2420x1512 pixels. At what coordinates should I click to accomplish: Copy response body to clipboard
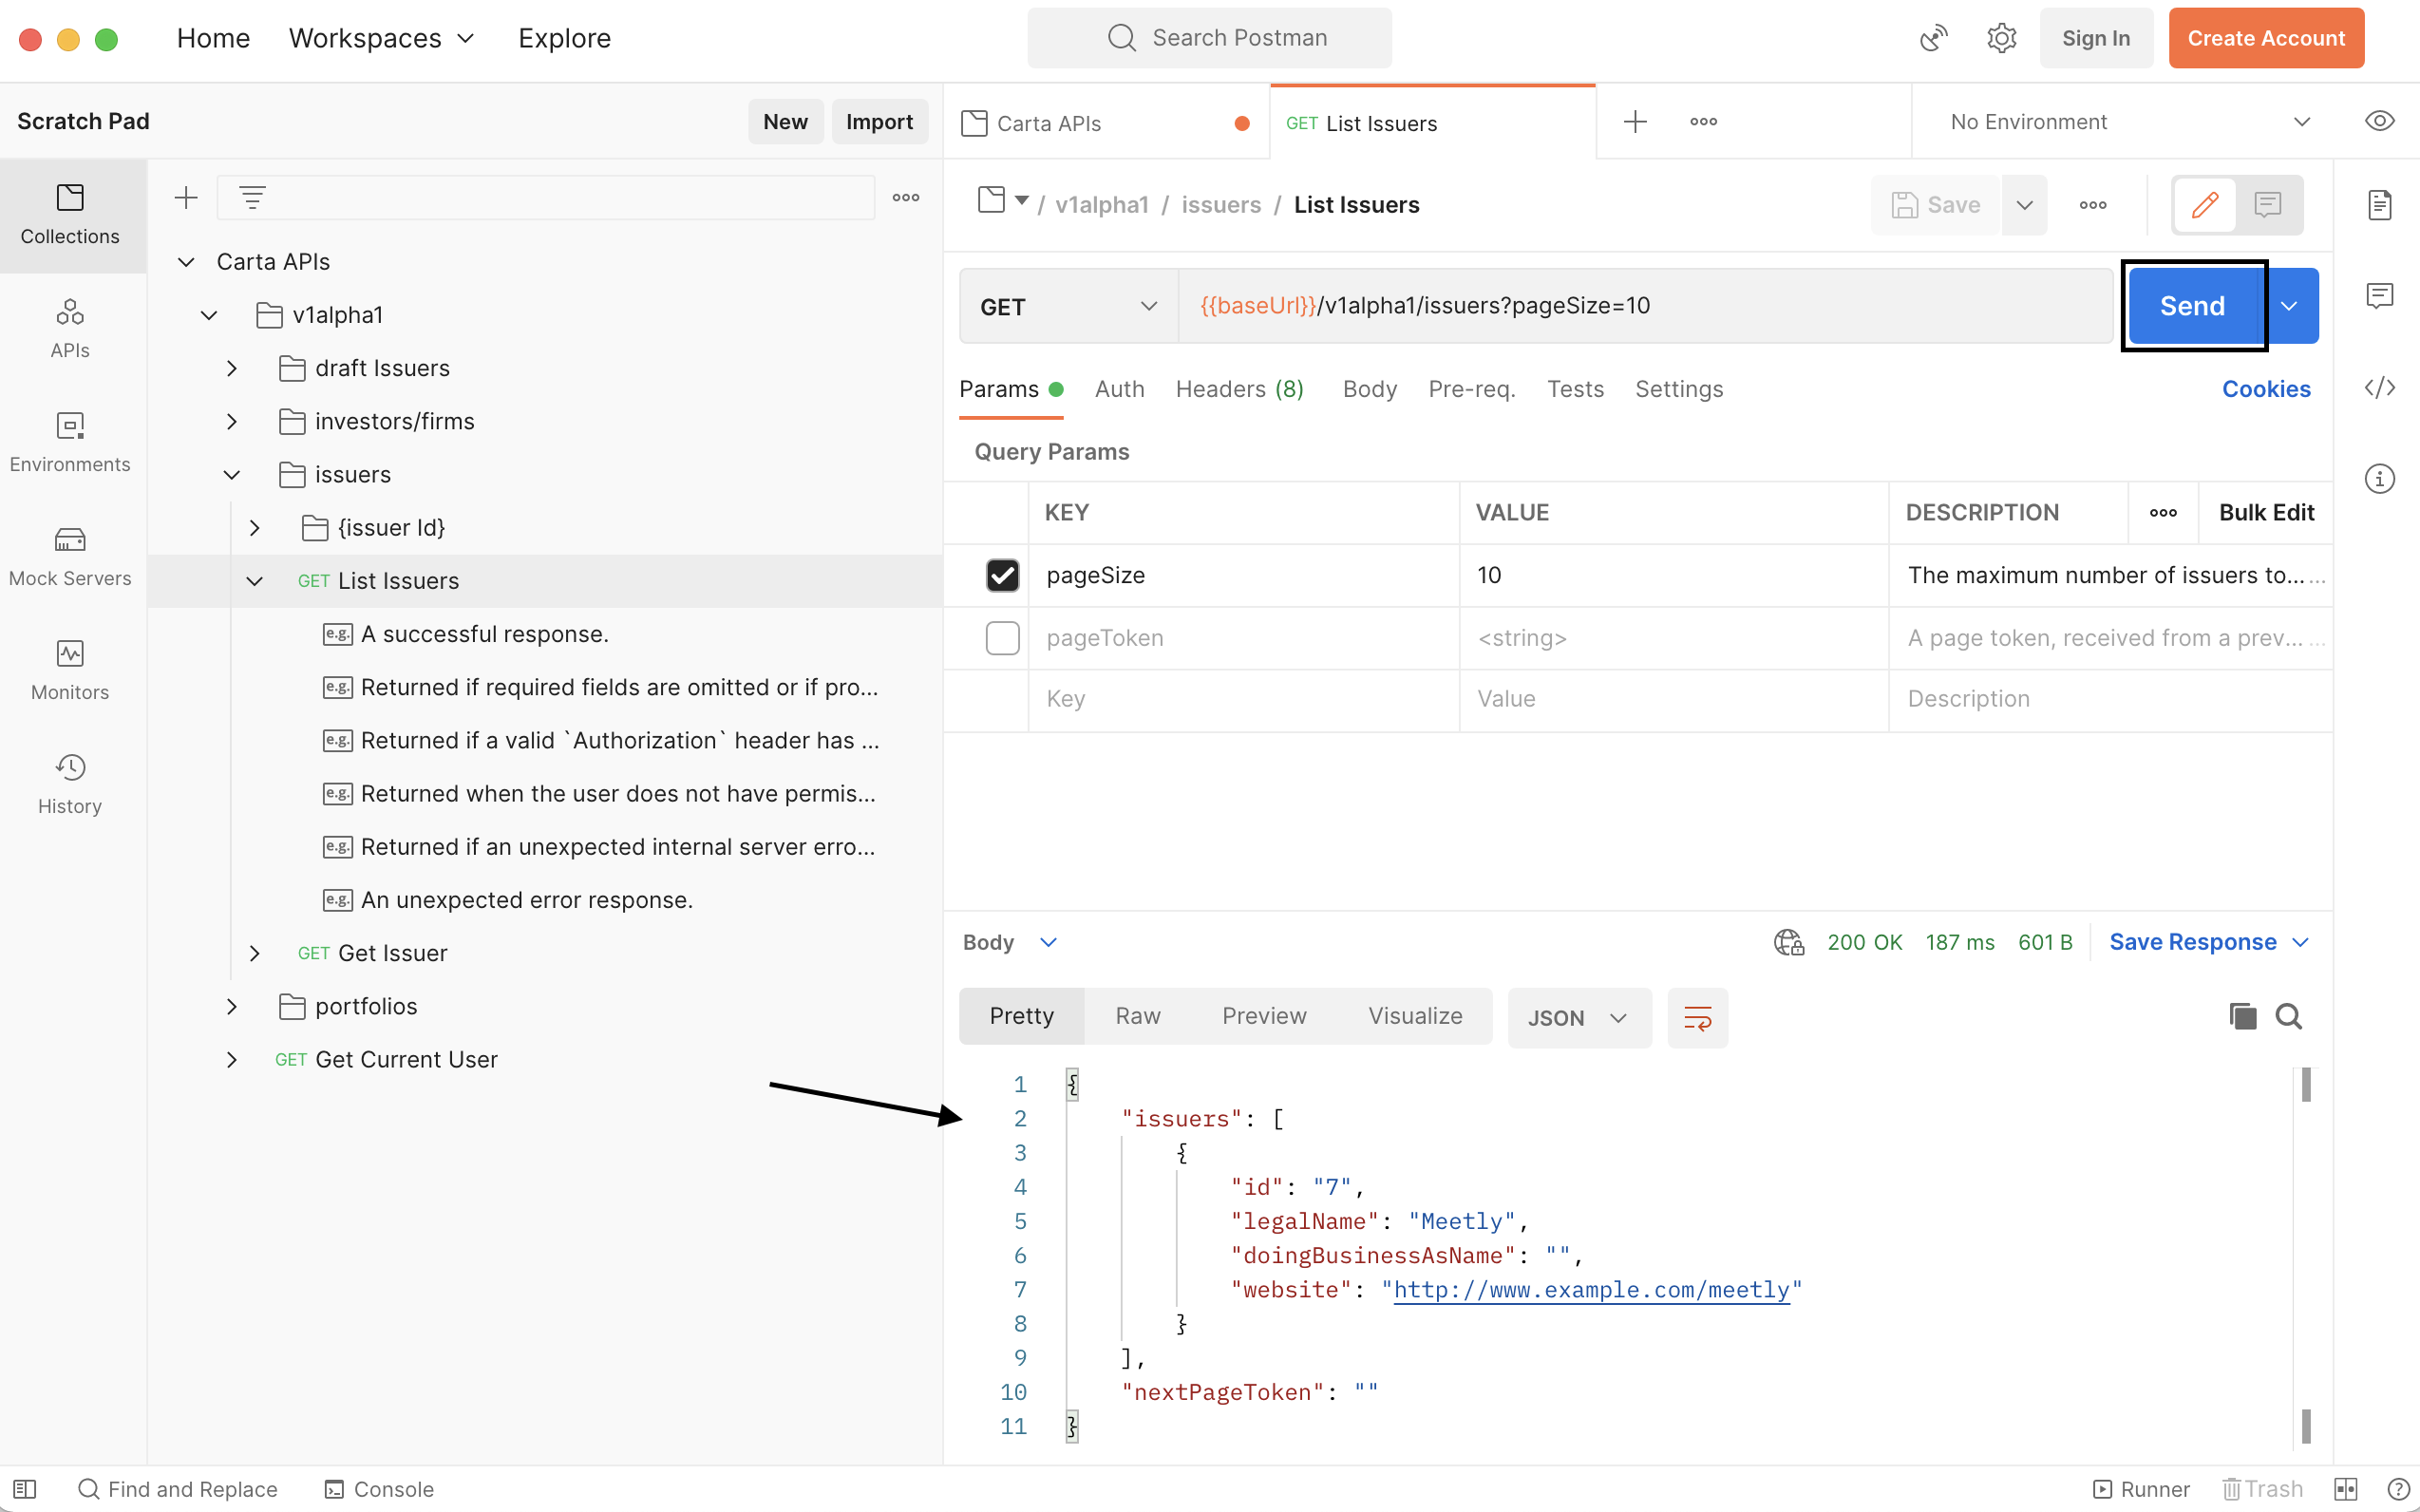point(2242,1017)
